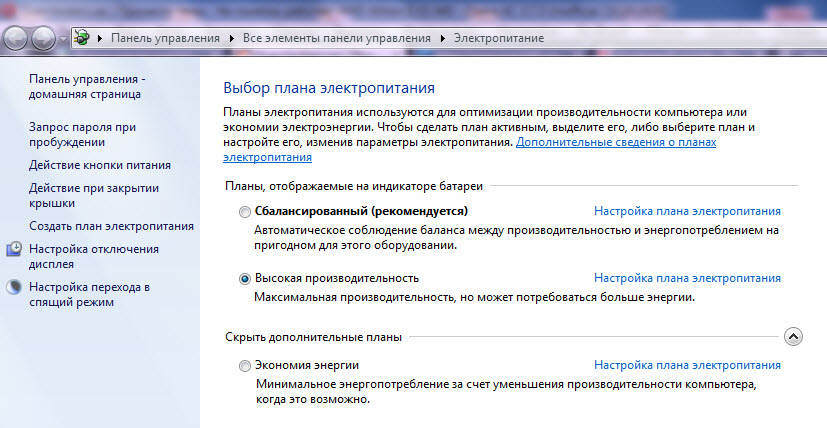Viewport: 827px width, 428px height.
Task: Open Панель управления - домашняя страница link
Action: [x=87, y=87]
